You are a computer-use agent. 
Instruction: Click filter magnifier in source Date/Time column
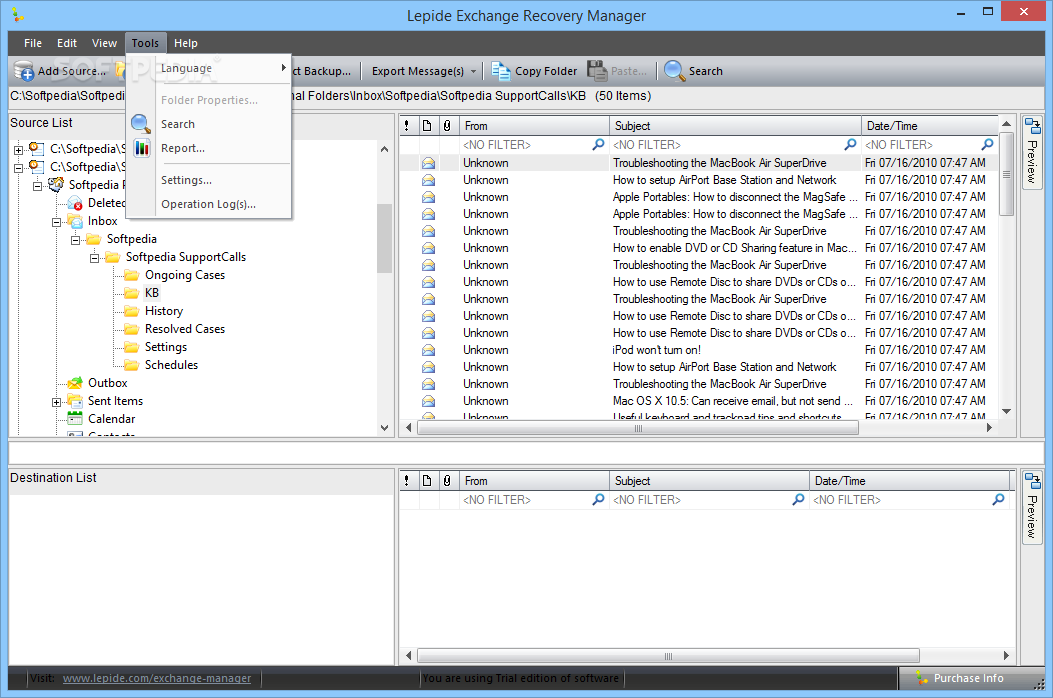point(987,144)
